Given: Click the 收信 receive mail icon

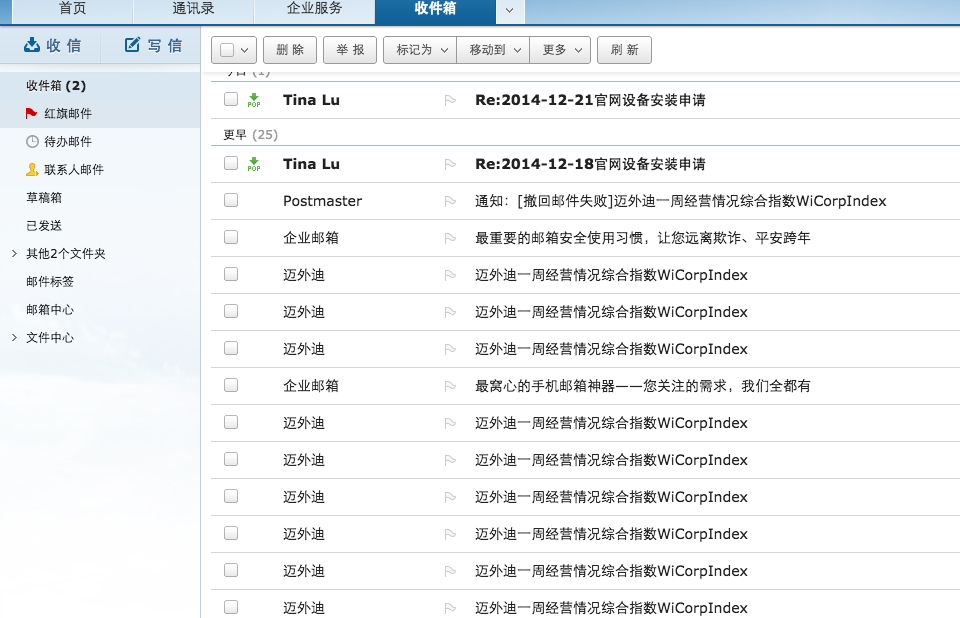Looking at the screenshot, I should [32, 45].
